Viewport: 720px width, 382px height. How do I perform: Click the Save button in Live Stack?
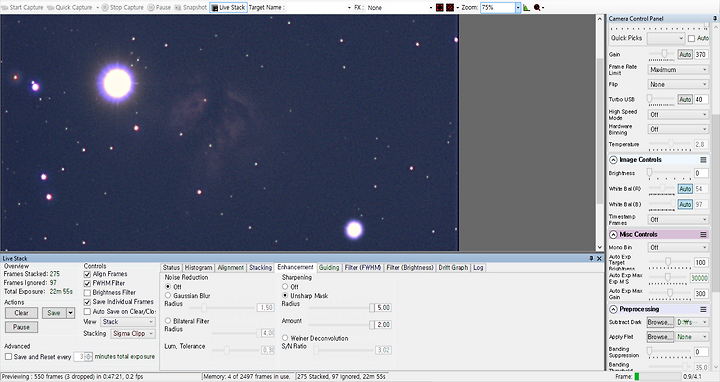[54, 313]
